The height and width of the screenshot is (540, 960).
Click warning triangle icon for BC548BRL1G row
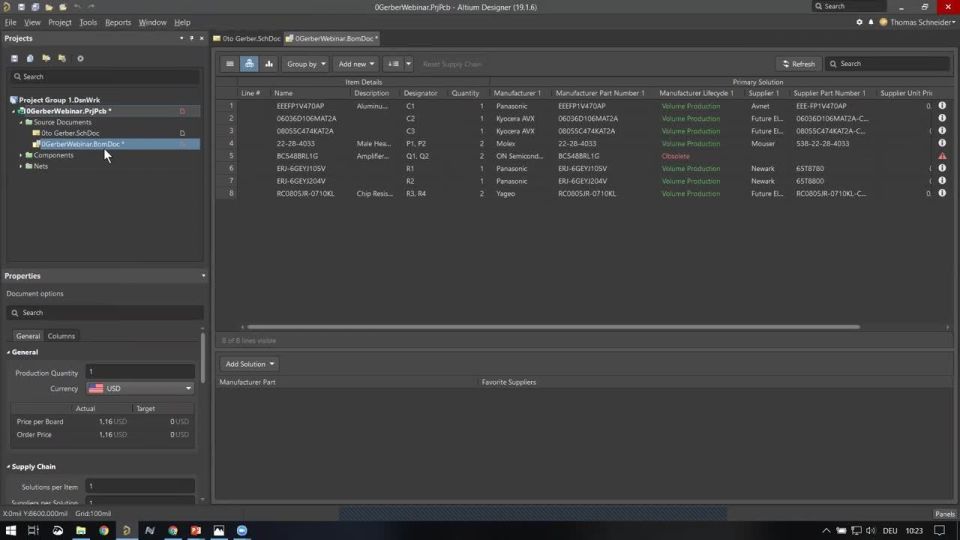tap(942, 156)
